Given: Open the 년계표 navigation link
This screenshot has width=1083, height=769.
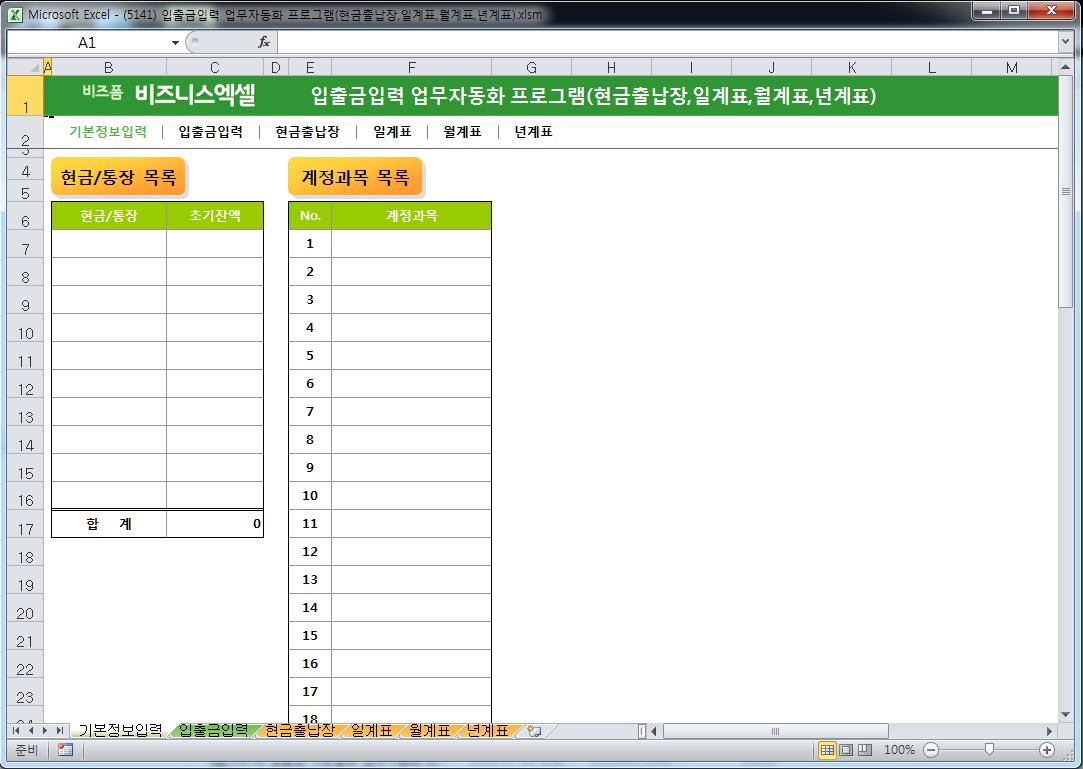Looking at the screenshot, I should tap(533, 131).
